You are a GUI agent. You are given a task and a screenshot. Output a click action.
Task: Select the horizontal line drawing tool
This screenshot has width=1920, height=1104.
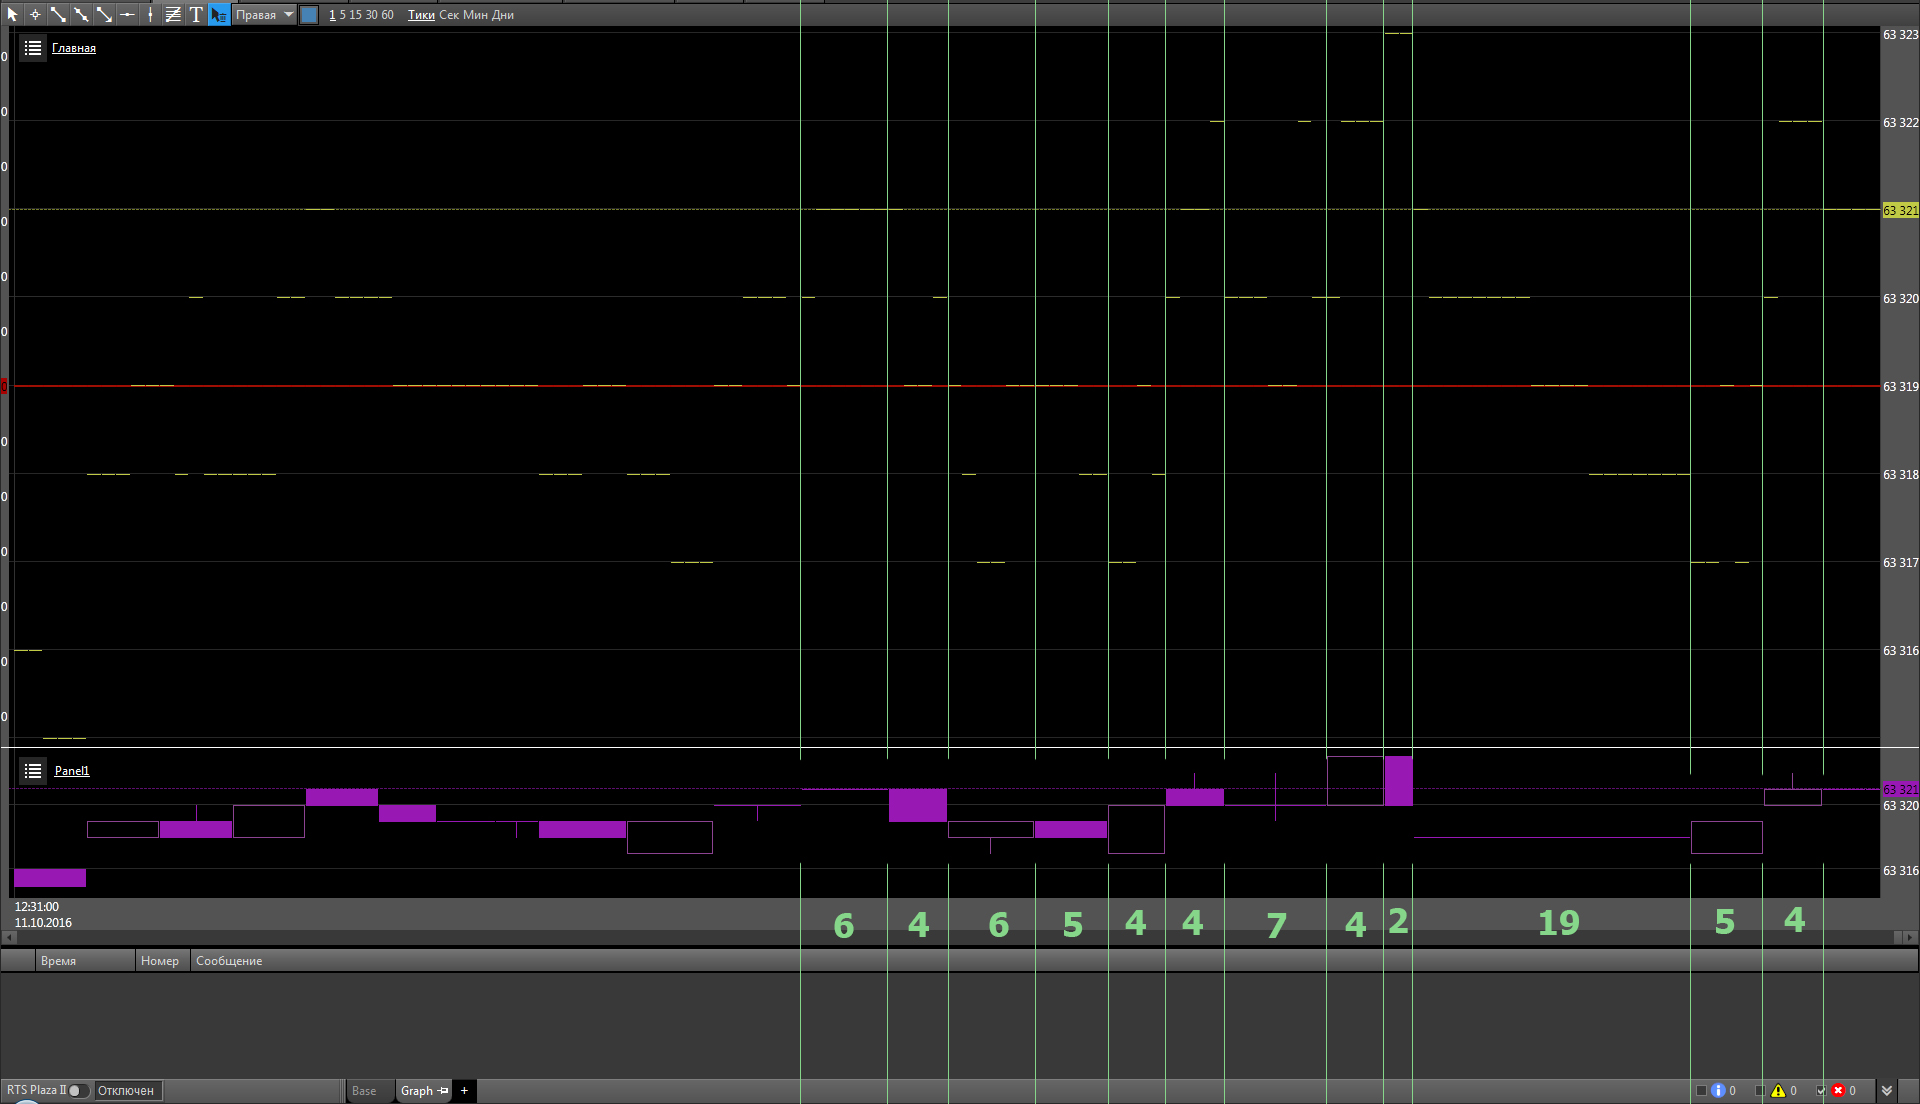(x=127, y=14)
